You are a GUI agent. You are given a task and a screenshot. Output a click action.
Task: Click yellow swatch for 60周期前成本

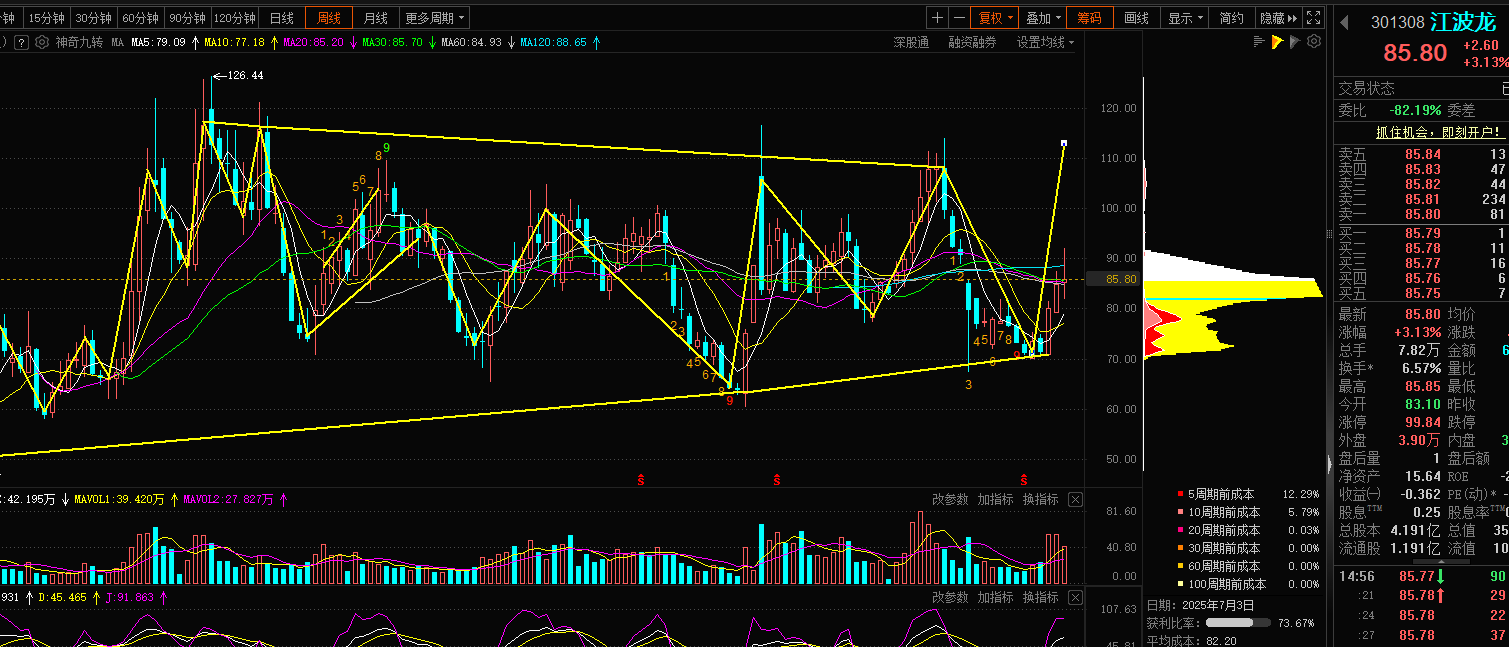(x=1180, y=566)
